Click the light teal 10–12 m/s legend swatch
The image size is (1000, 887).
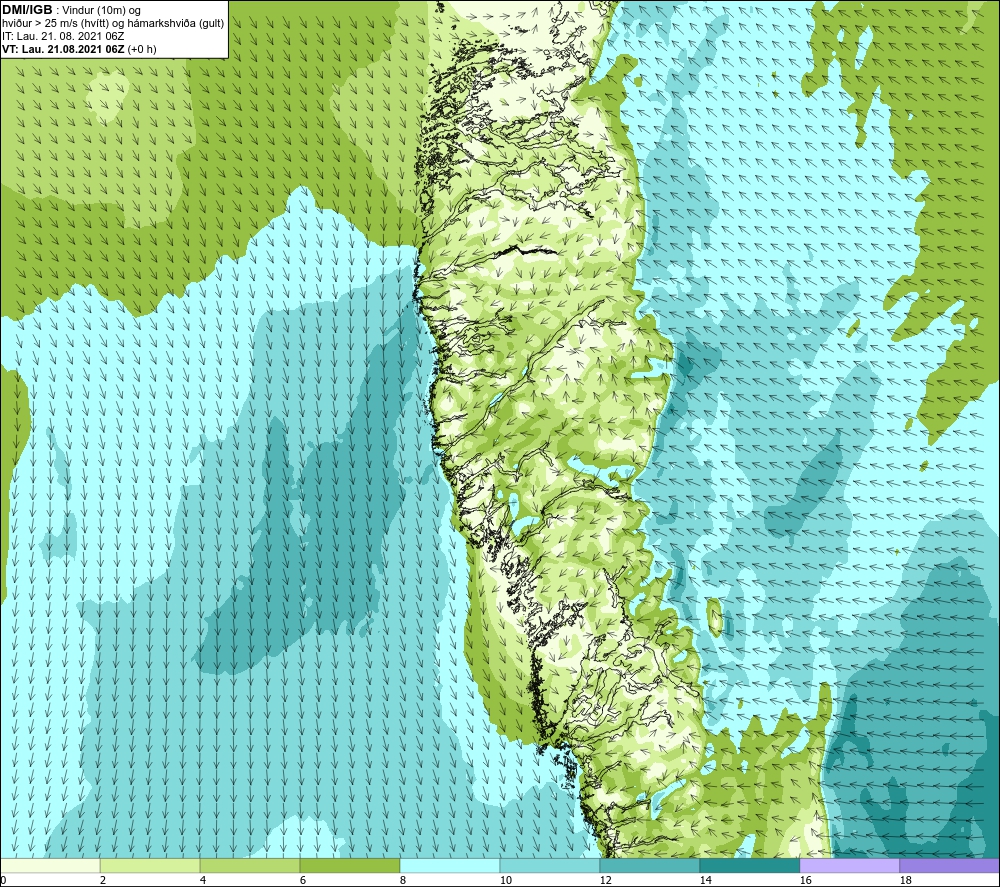coord(550,865)
